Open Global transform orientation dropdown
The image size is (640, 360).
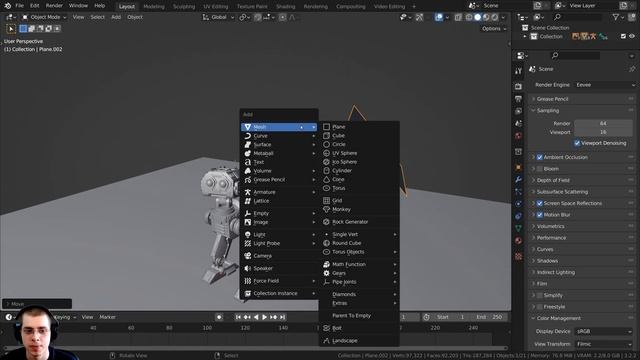tap(218, 17)
